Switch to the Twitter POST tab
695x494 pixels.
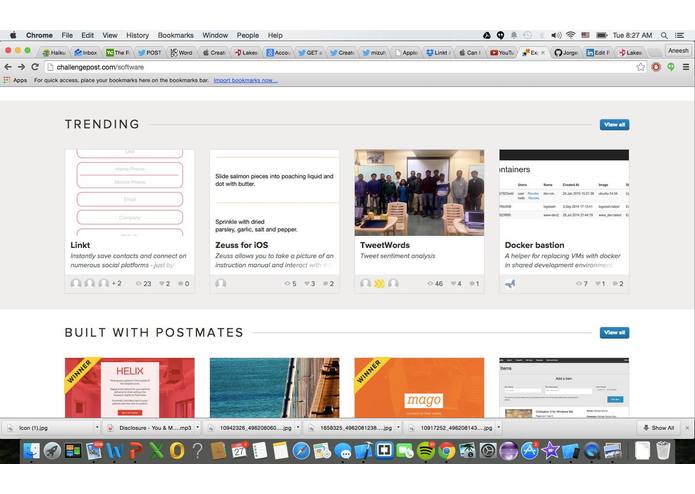pyautogui.click(x=149, y=52)
